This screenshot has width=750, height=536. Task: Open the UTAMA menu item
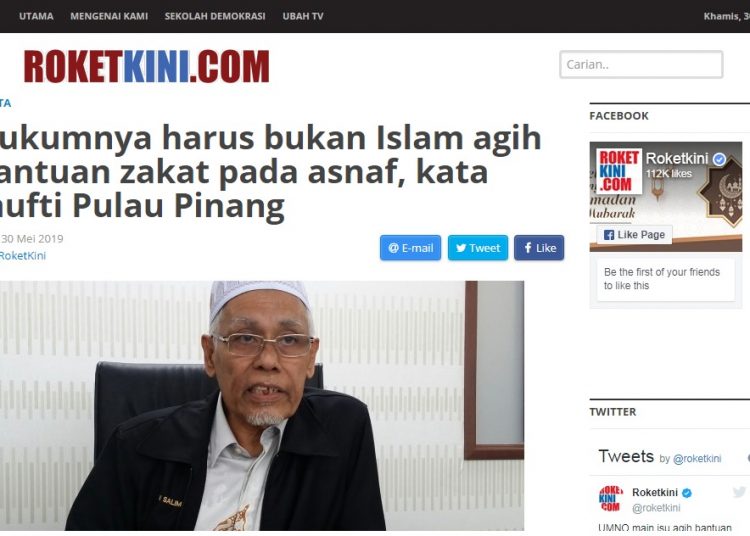pos(36,16)
